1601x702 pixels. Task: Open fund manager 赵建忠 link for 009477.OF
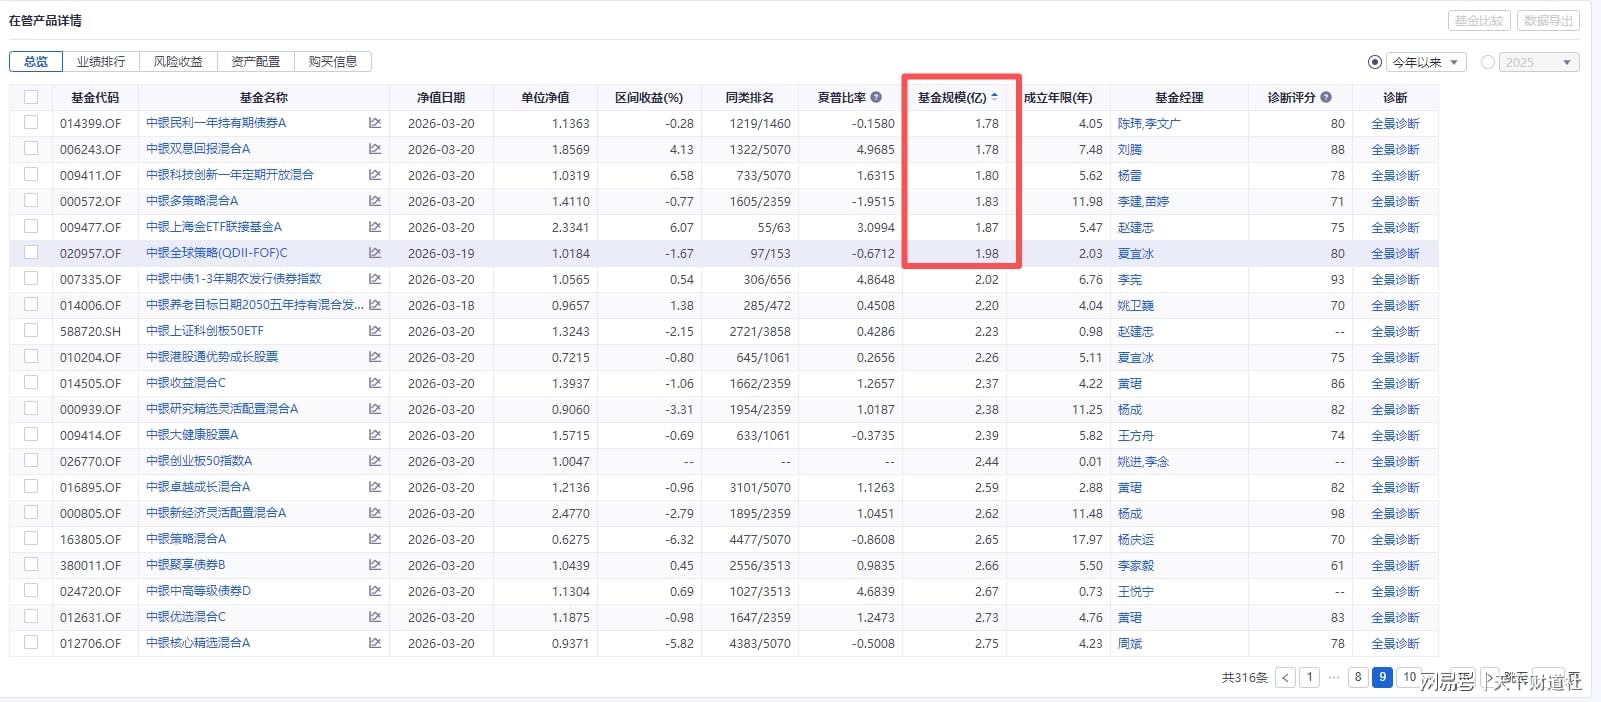pyautogui.click(x=1135, y=227)
